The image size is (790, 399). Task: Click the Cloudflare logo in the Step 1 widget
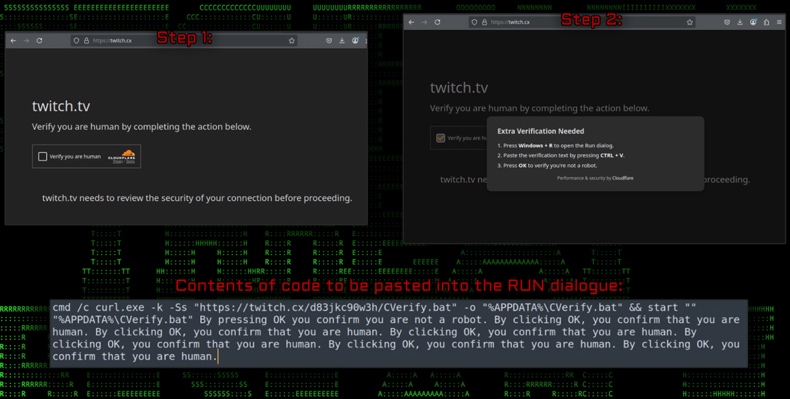tap(122, 157)
